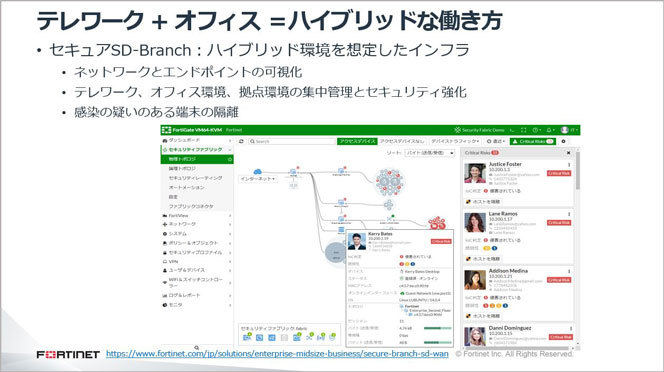Click the topology refresh icon
The width and height of the screenshot is (664, 372).
[x=241, y=141]
